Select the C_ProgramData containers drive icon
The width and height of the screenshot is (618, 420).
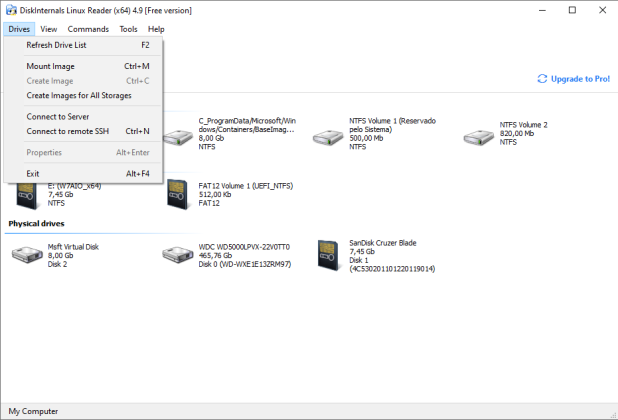click(178, 137)
